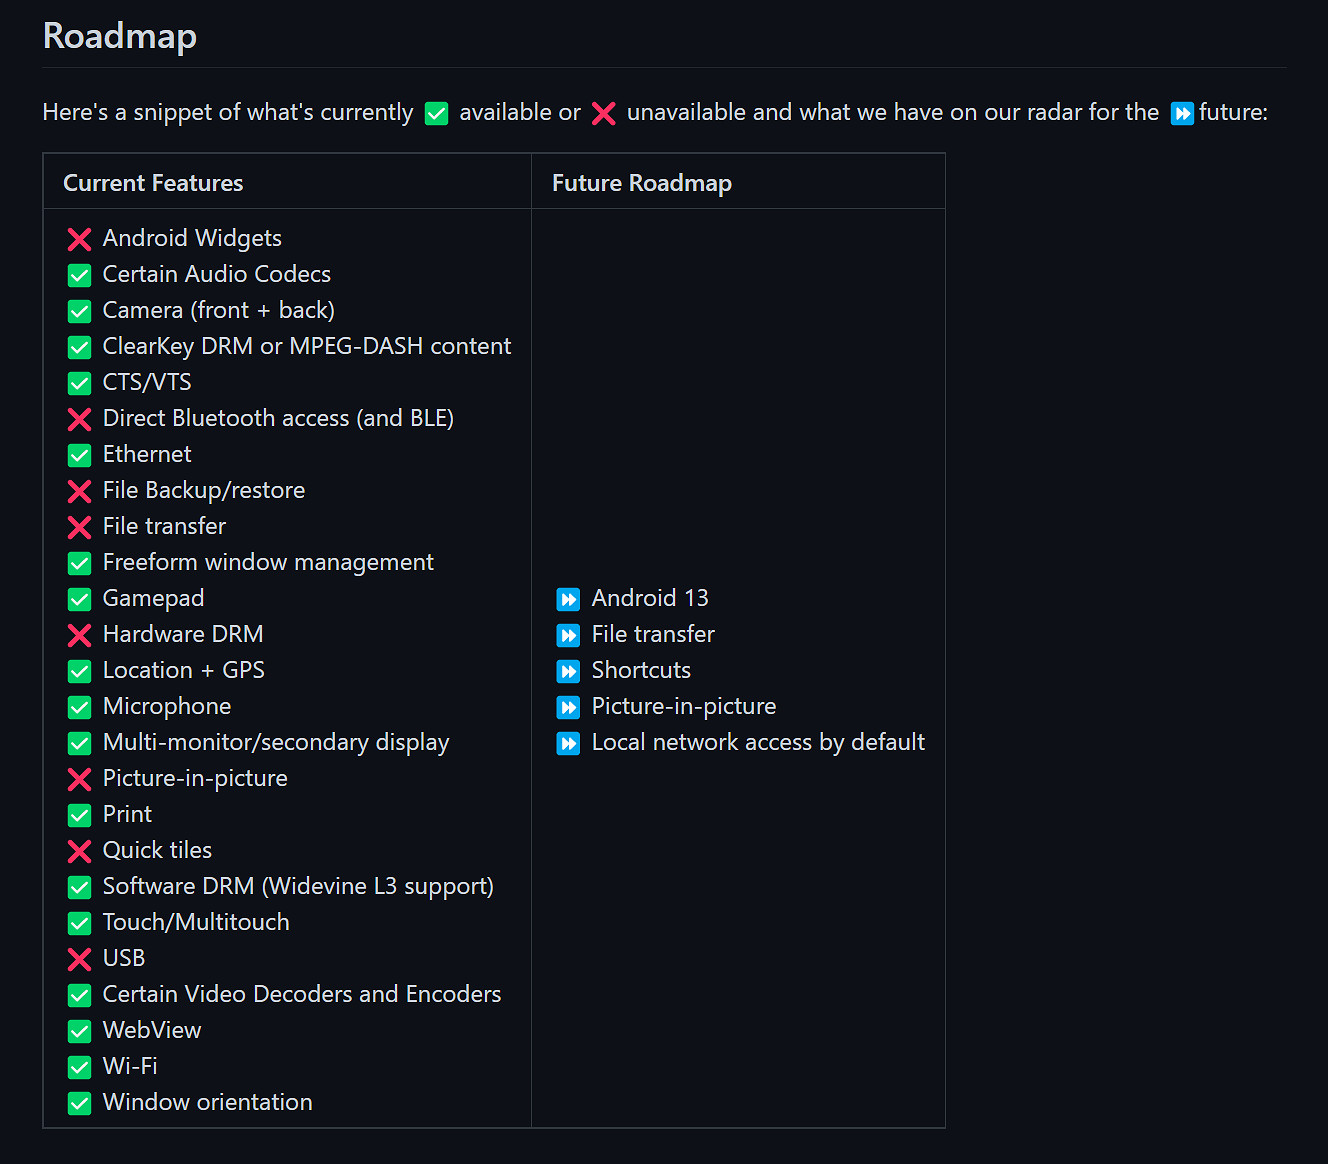Click the green check beside Wi-Fi
This screenshot has width=1328, height=1164.
click(x=79, y=1067)
